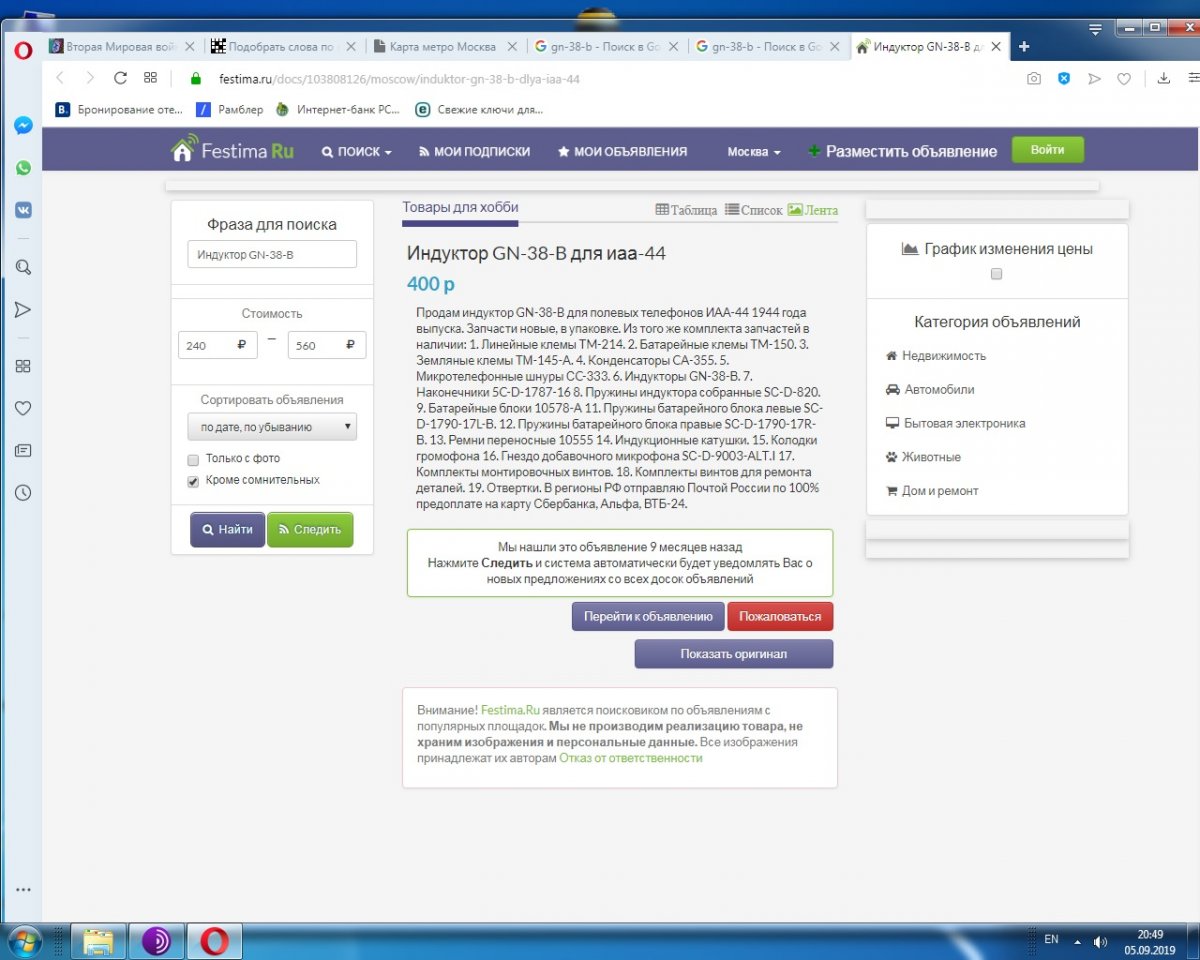Open the Москва city dropdown

click(753, 152)
